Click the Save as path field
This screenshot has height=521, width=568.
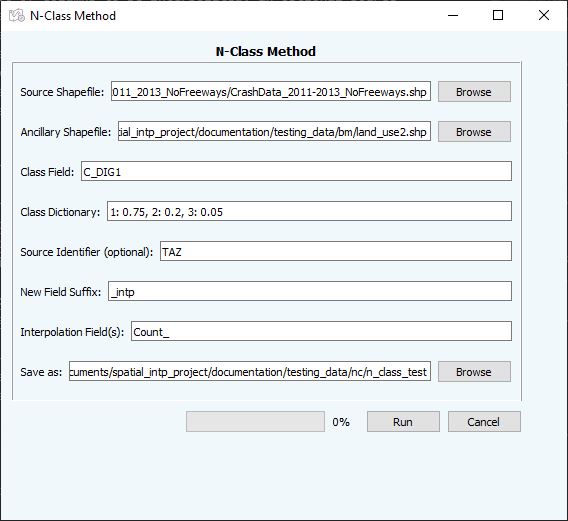point(250,371)
